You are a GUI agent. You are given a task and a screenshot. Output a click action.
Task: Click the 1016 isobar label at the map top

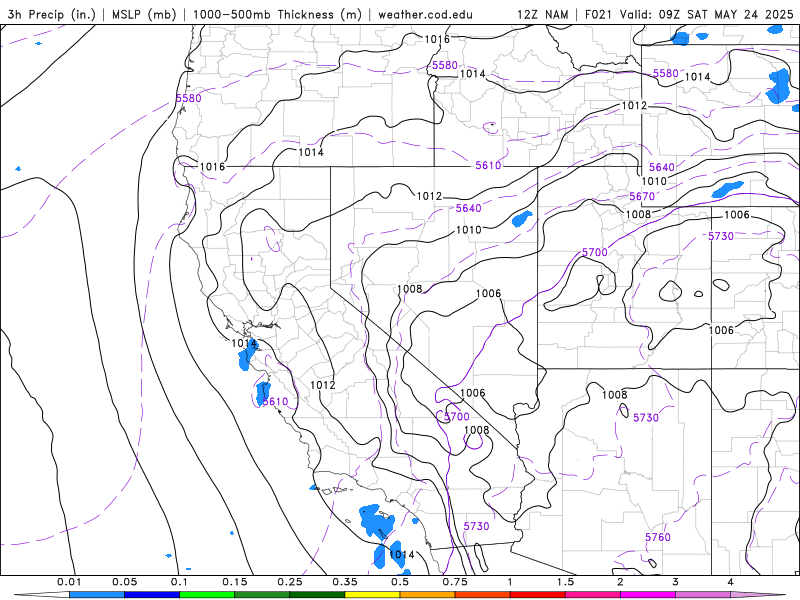tap(437, 39)
